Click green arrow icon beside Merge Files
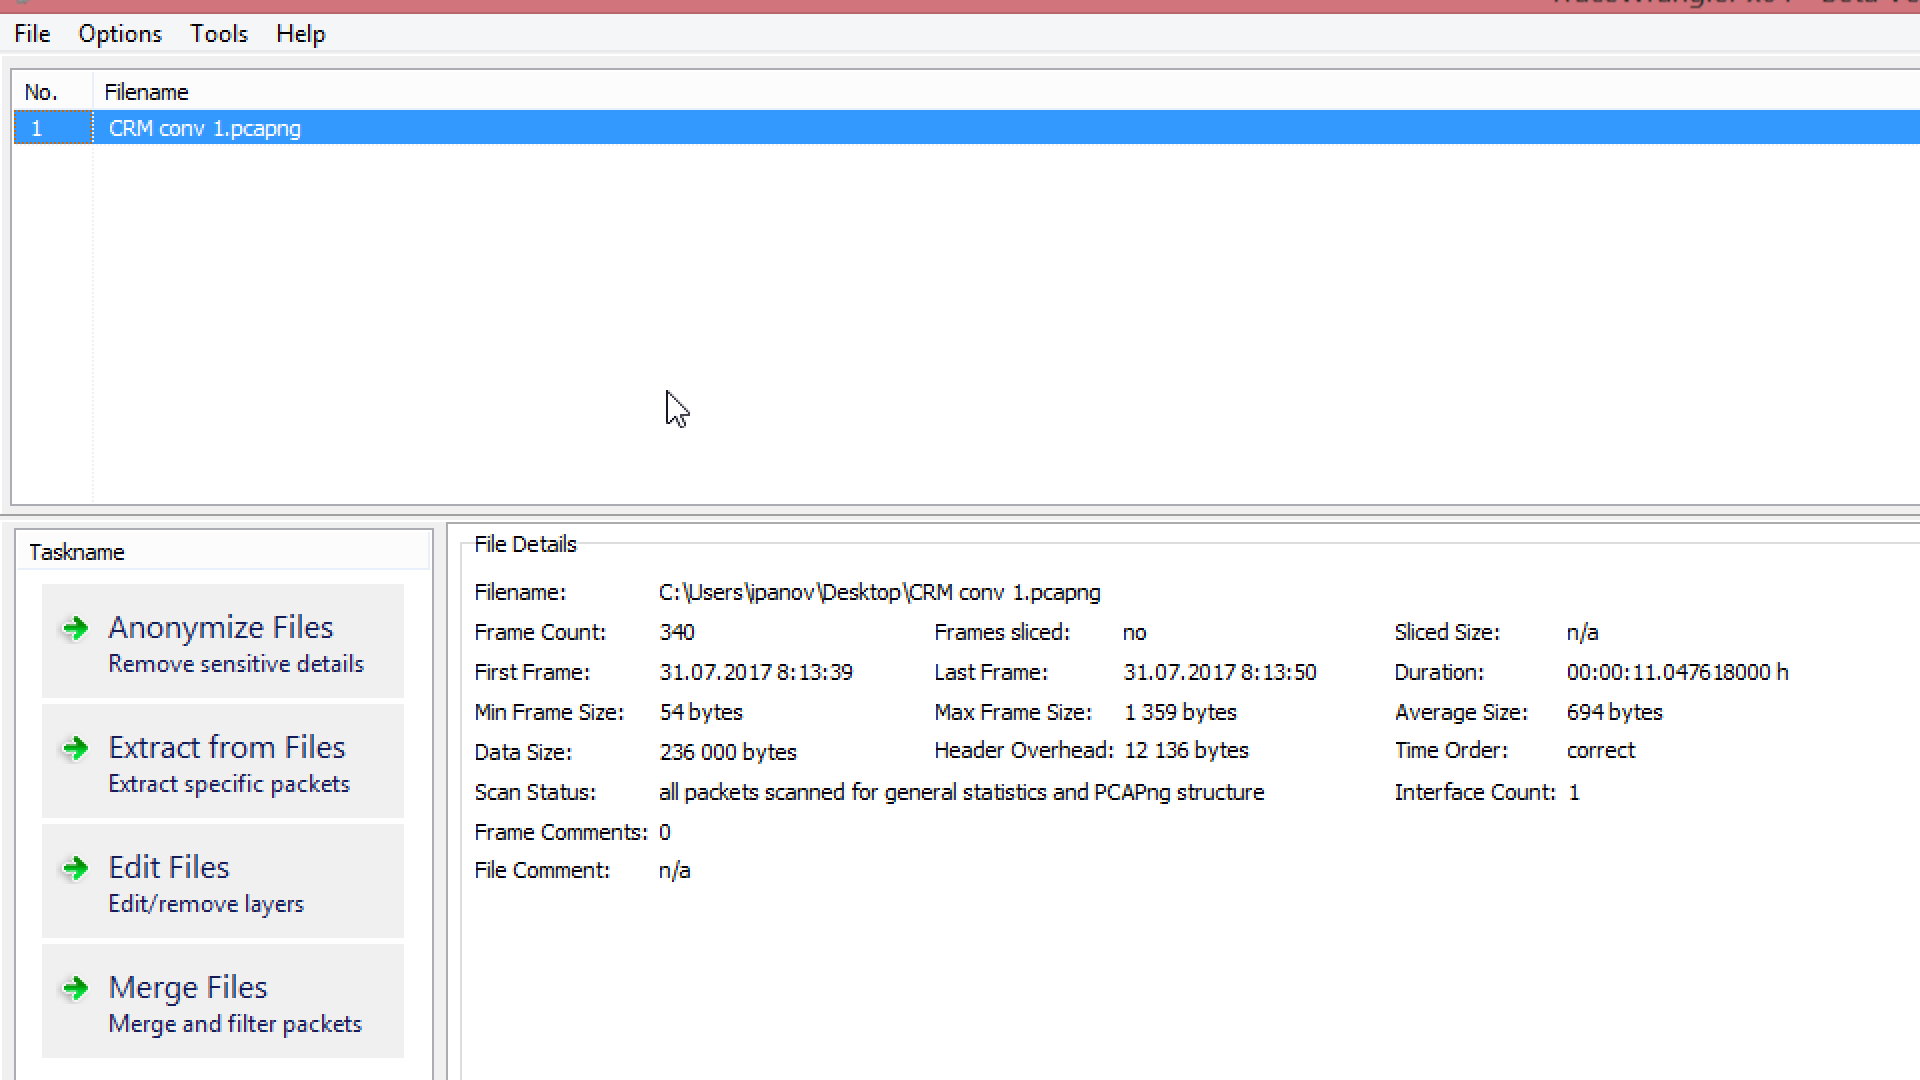This screenshot has width=1920, height=1080. pos(76,988)
